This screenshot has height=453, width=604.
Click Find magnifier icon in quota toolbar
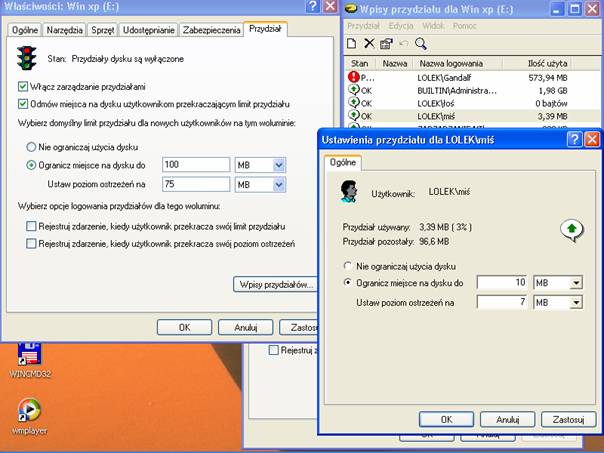421,44
